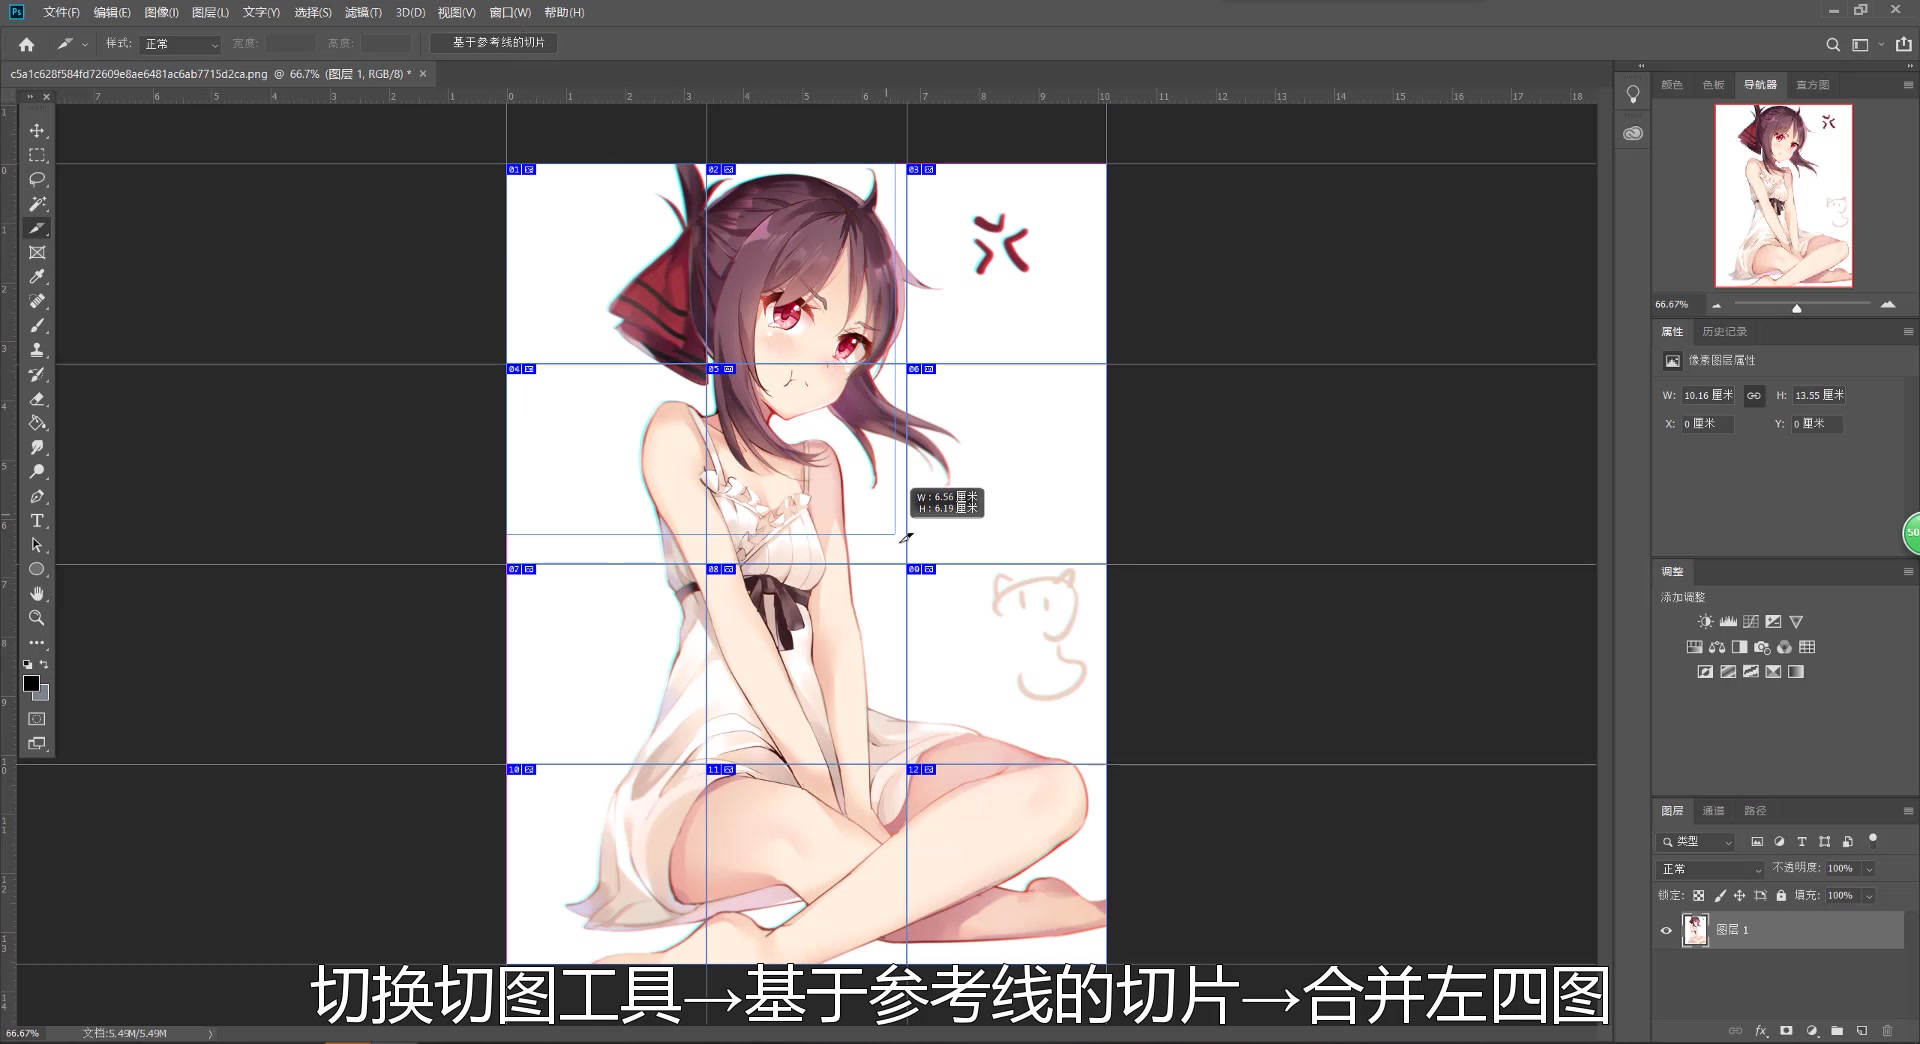1920x1044 pixels.
Task: Select the Frame tool
Action: point(37,253)
